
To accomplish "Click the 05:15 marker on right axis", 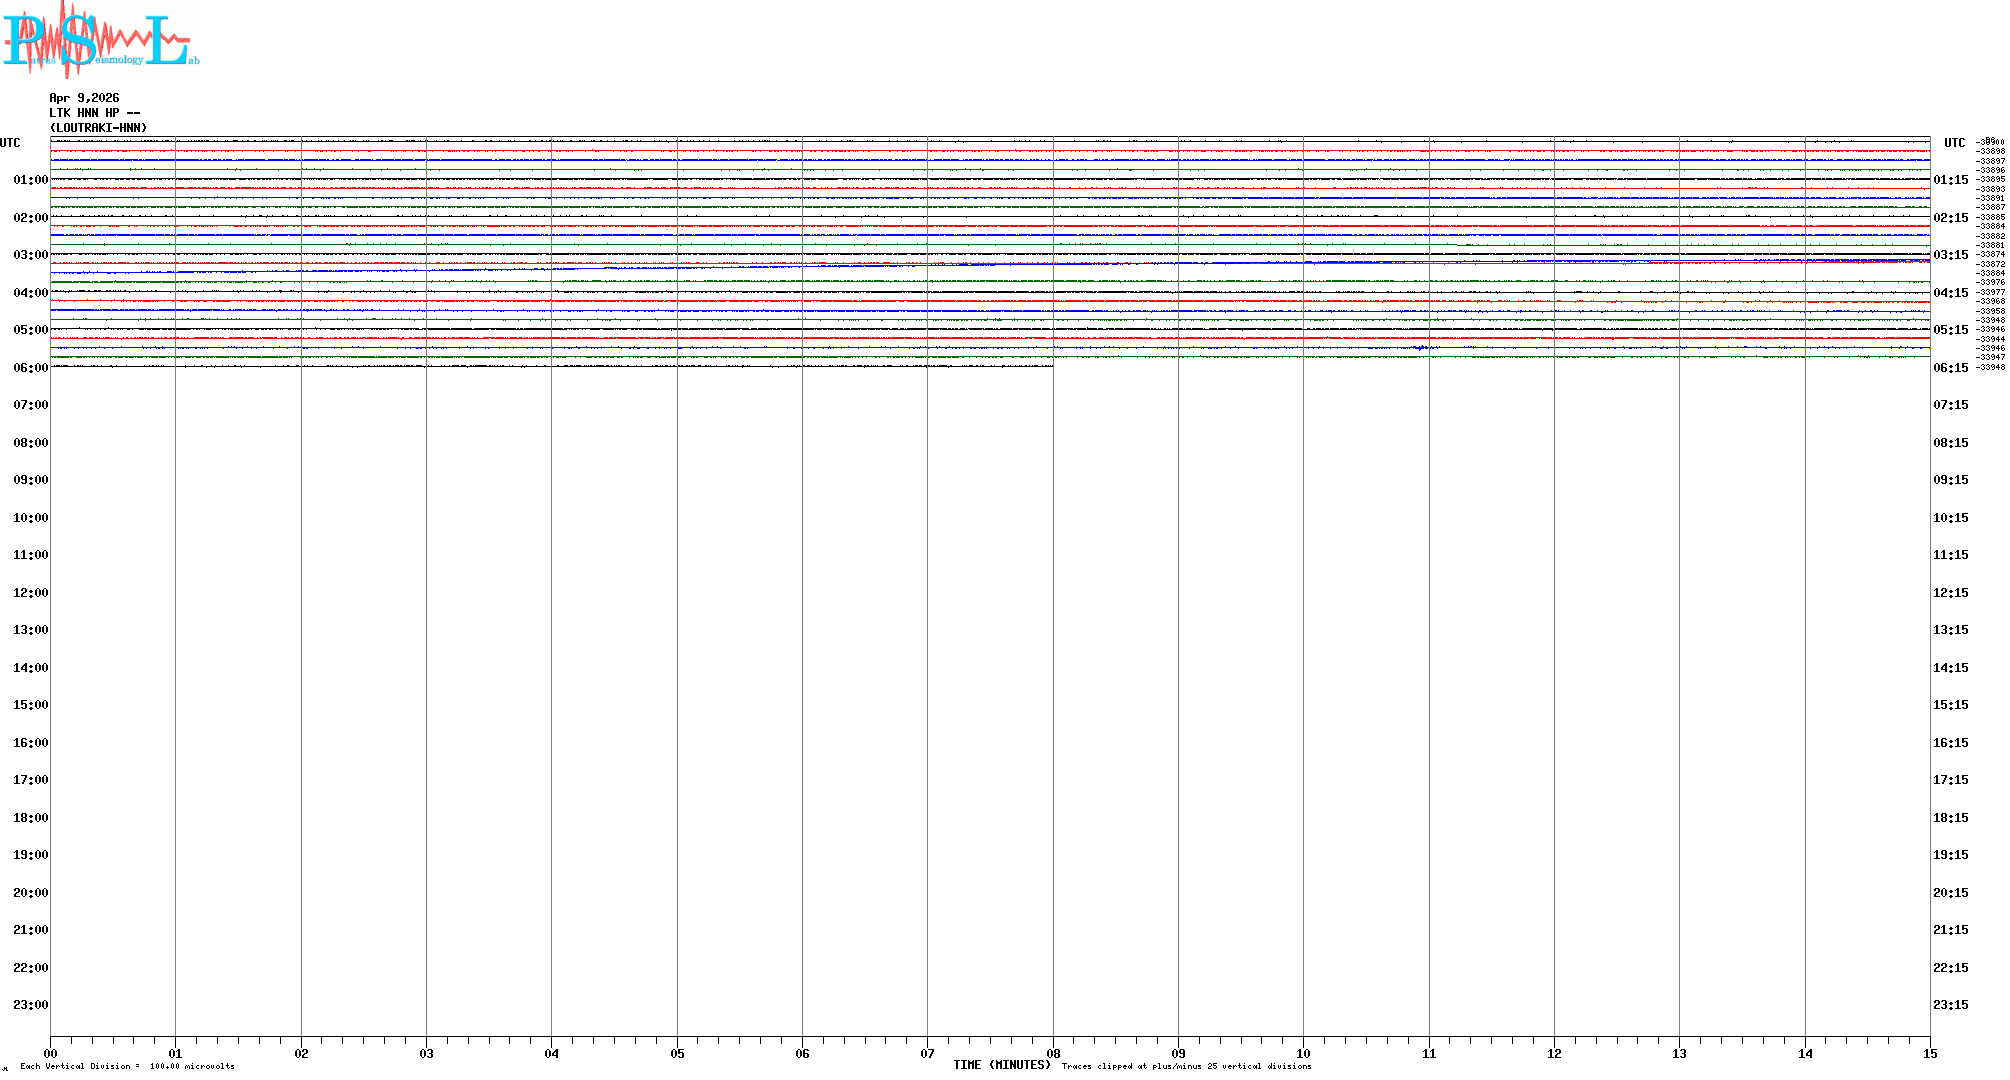I will coord(1950,330).
